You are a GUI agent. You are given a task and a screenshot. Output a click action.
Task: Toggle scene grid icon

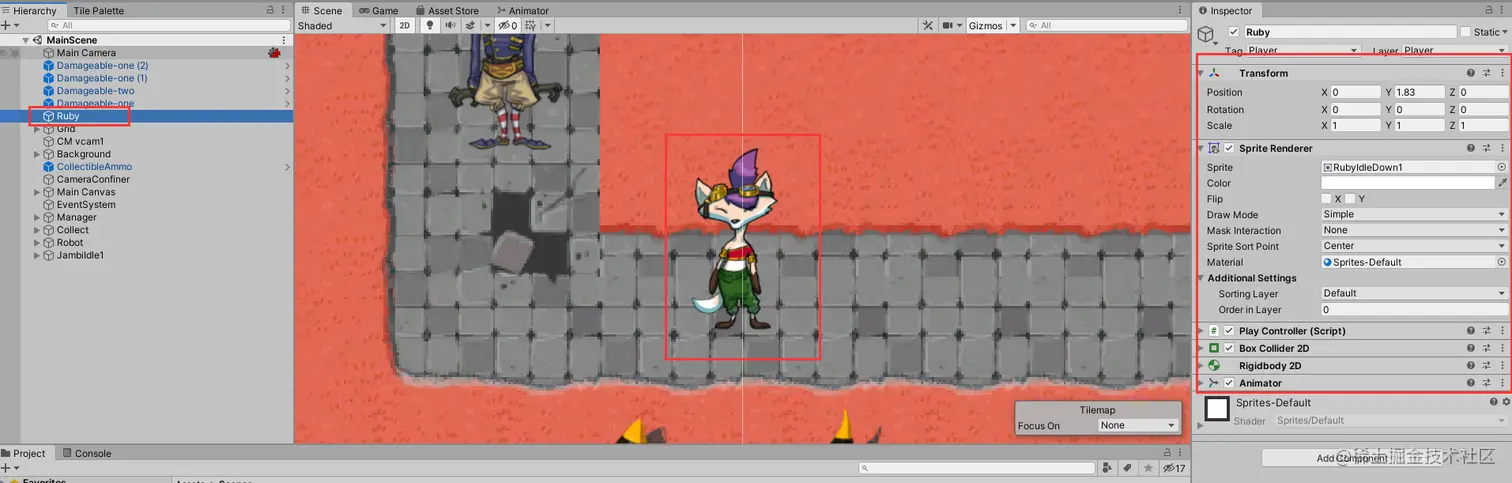[x=531, y=26]
